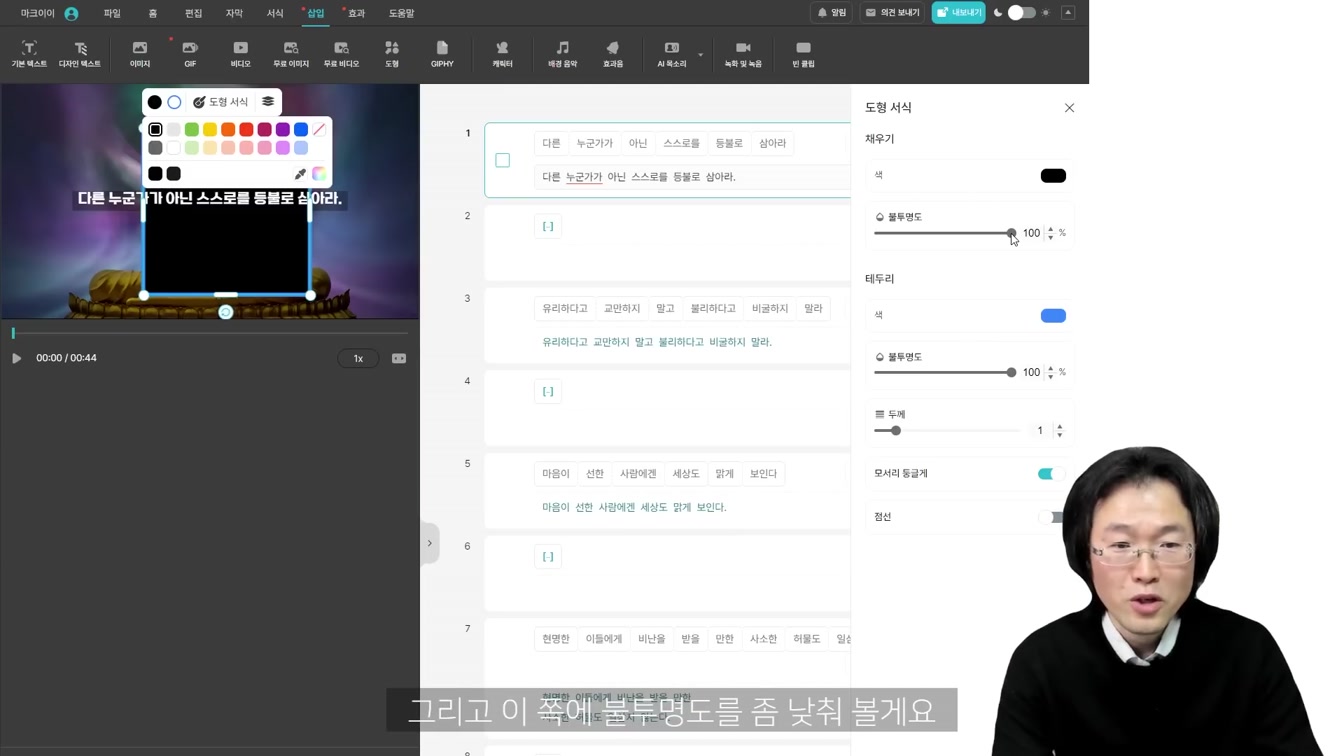
Task: Click the 알림 notification button
Action: point(831,13)
